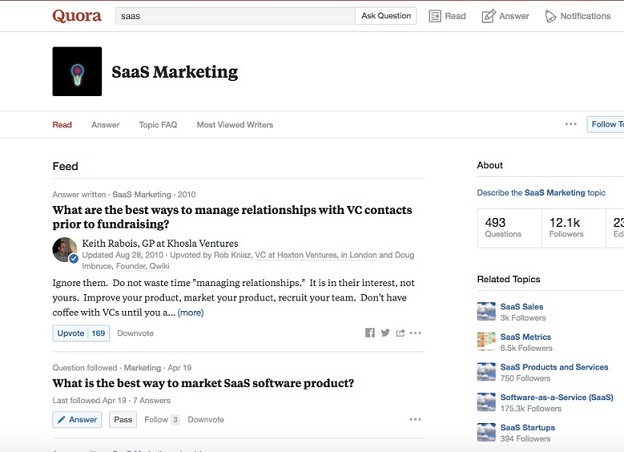Click Read text link in header

456,16
